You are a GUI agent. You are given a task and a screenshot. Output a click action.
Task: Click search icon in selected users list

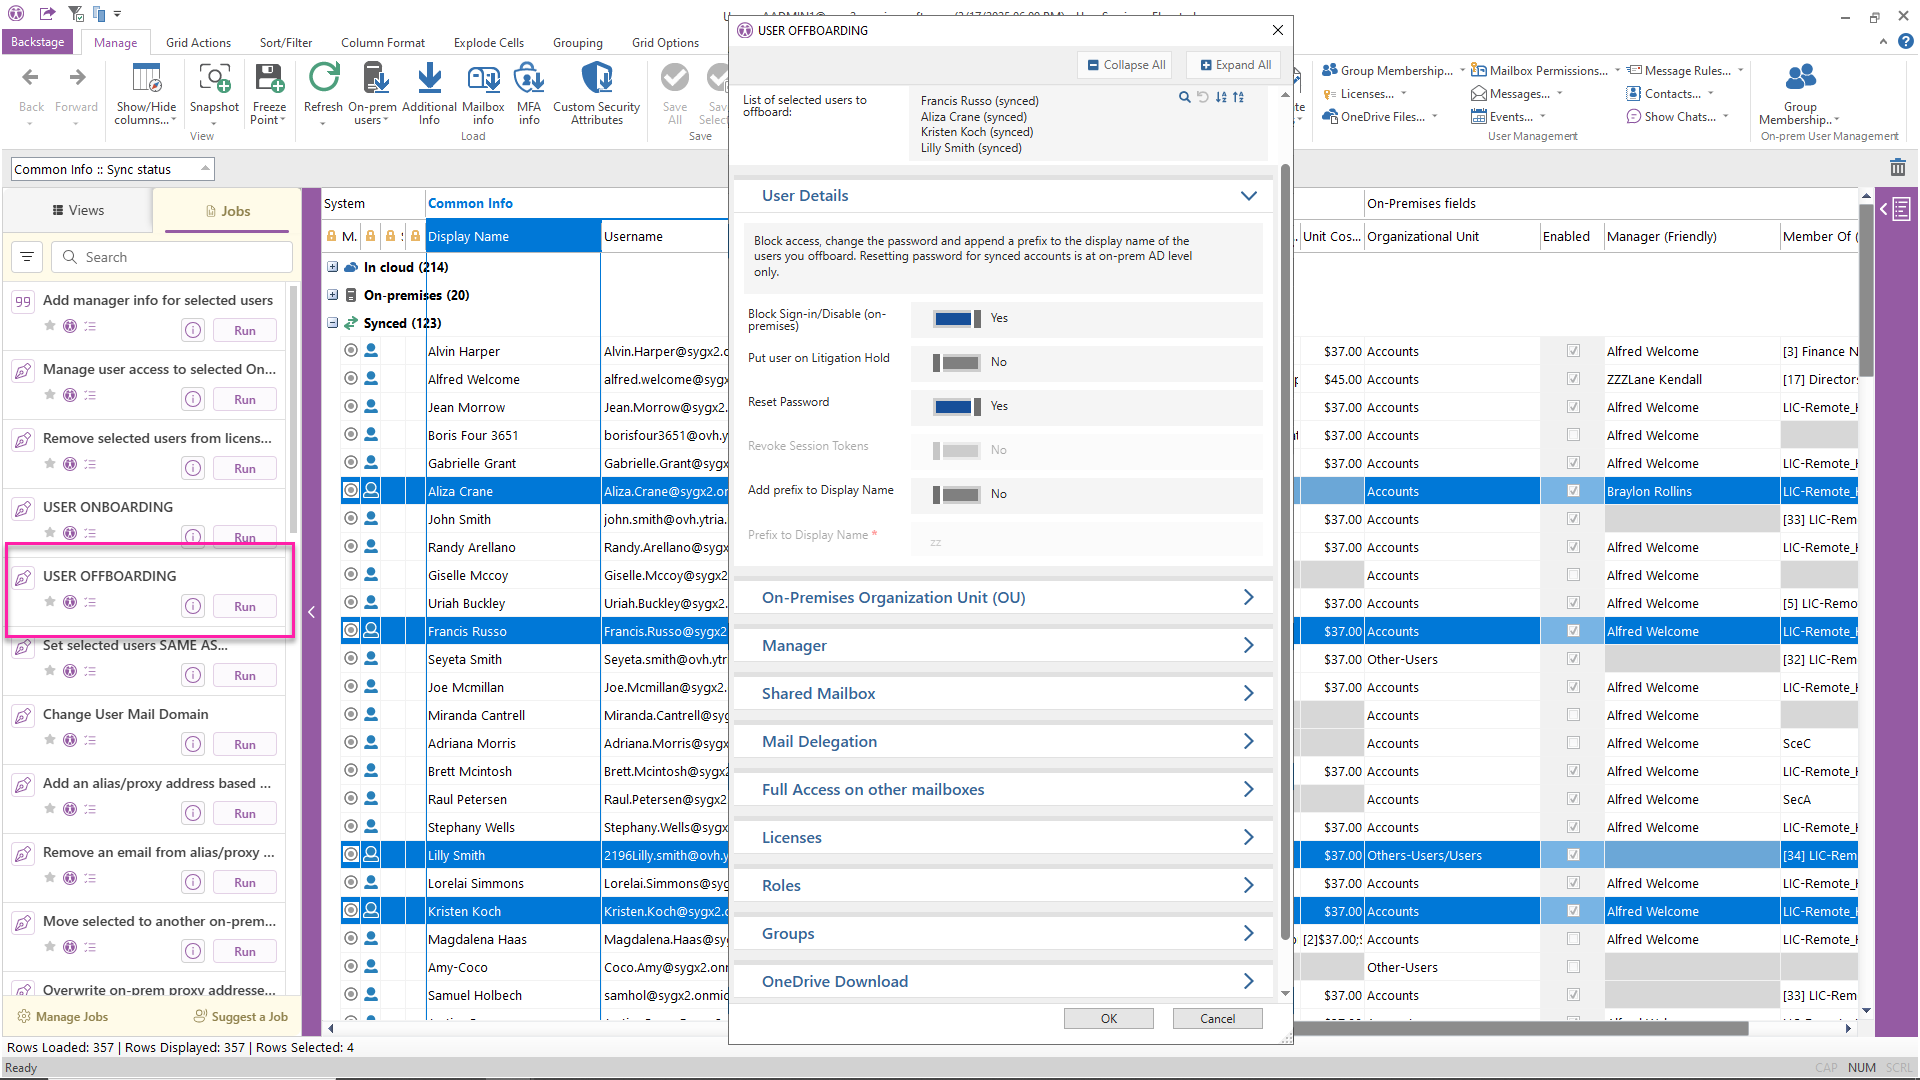(x=1184, y=97)
